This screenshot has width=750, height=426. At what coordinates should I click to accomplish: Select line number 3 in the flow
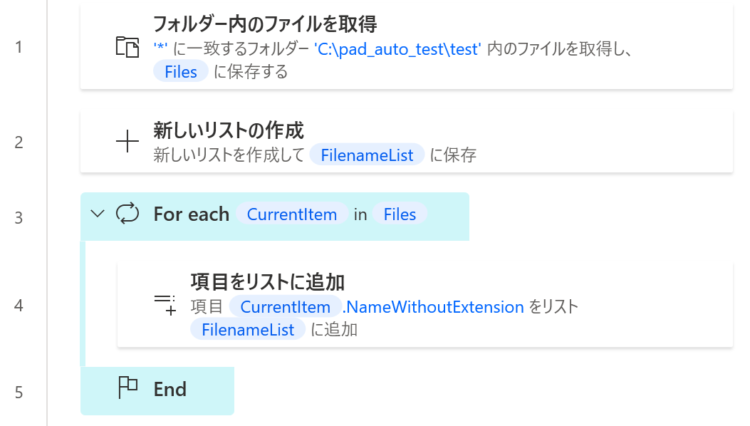(x=19, y=218)
